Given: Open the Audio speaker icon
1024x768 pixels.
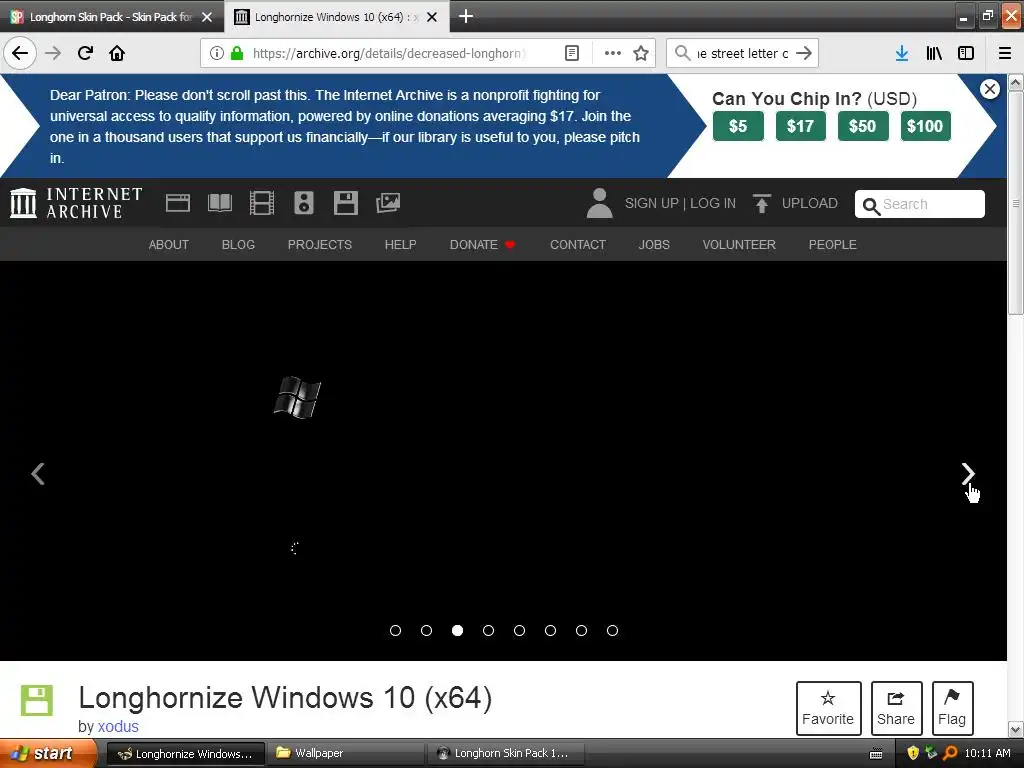Looking at the screenshot, I should pyautogui.click(x=304, y=203).
